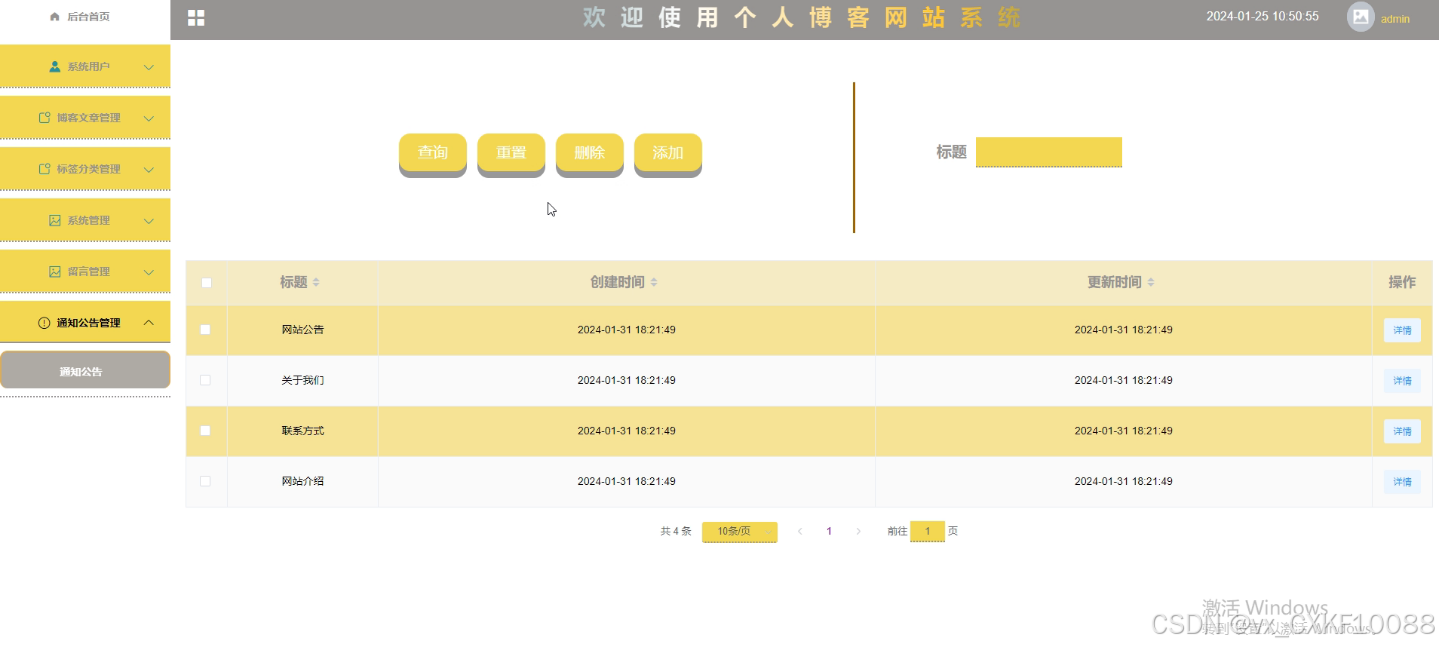Open 详情 for 关于我们 row

pos(1402,380)
